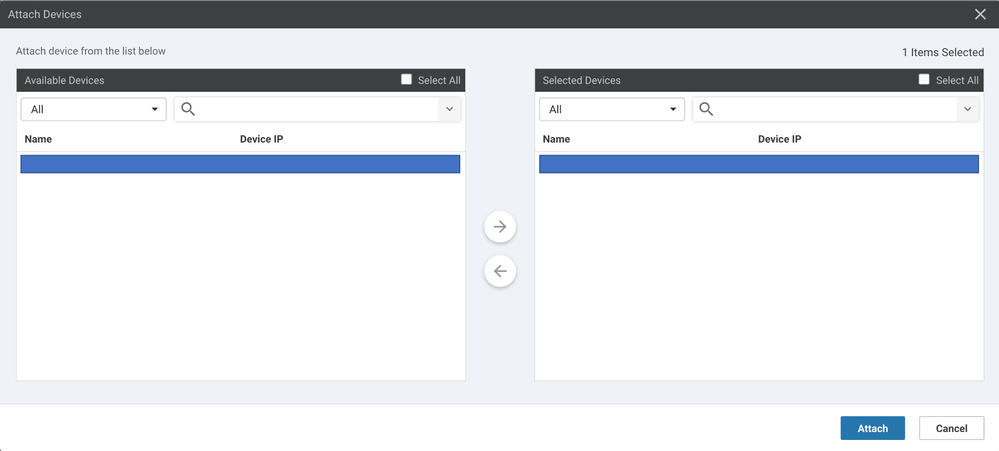The height and width of the screenshot is (451, 999).
Task: Sort Selected Devices by Name column
Action: pos(556,139)
